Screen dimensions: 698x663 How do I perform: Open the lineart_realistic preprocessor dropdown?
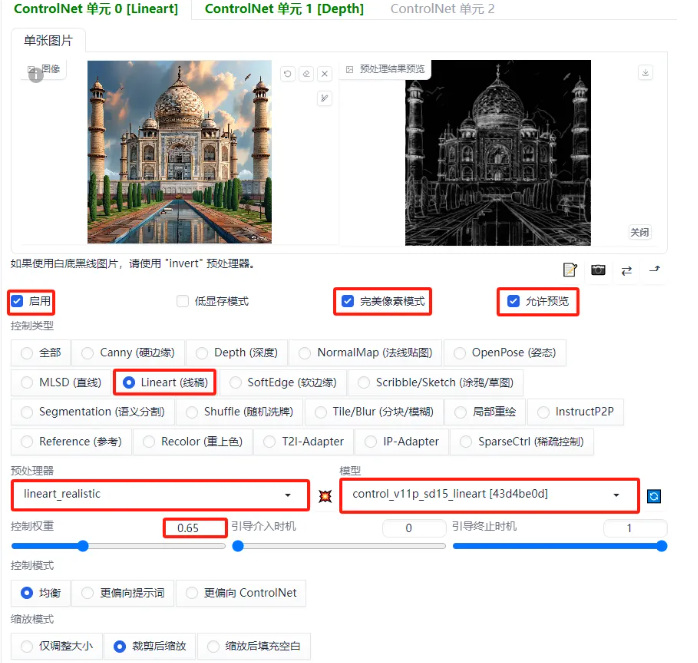click(x=160, y=495)
